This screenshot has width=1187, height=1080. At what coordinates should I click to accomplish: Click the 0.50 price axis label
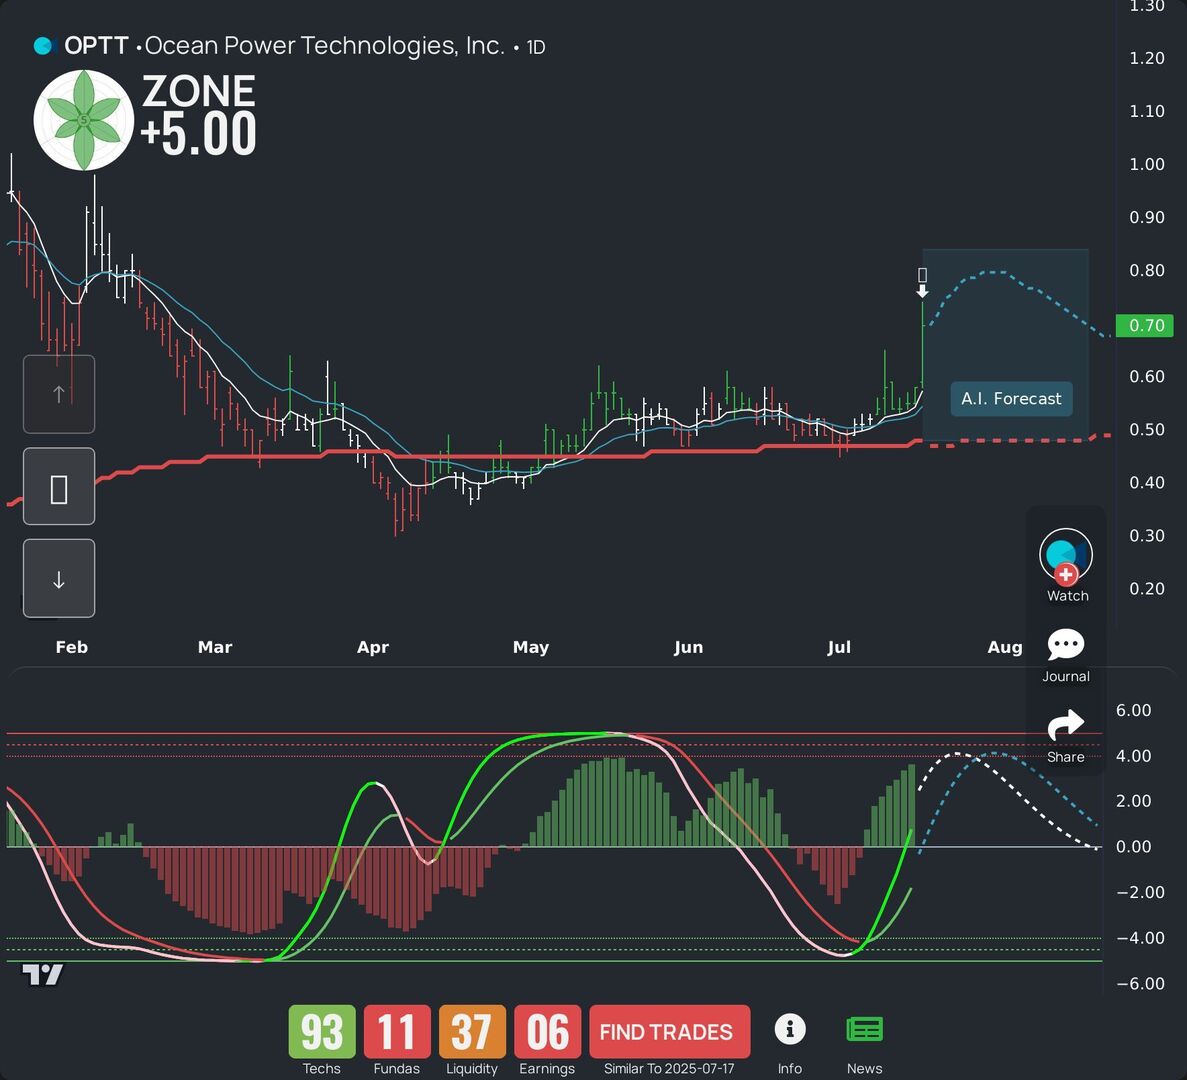click(x=1147, y=429)
